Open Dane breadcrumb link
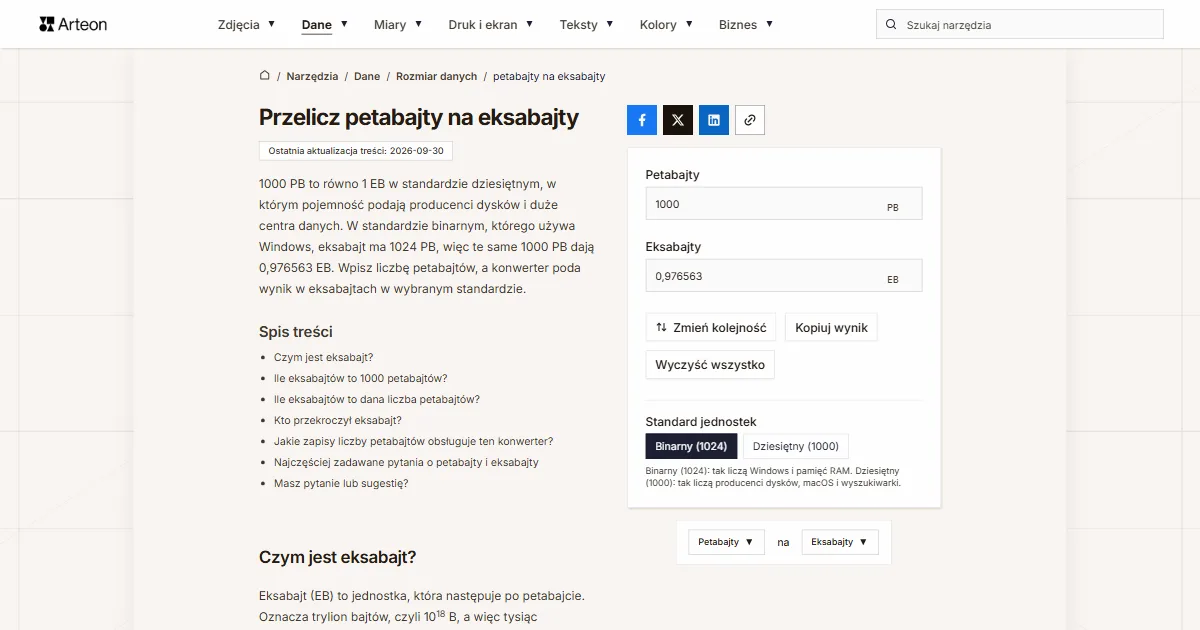Screen dimensions: 1200x630 pos(367,76)
